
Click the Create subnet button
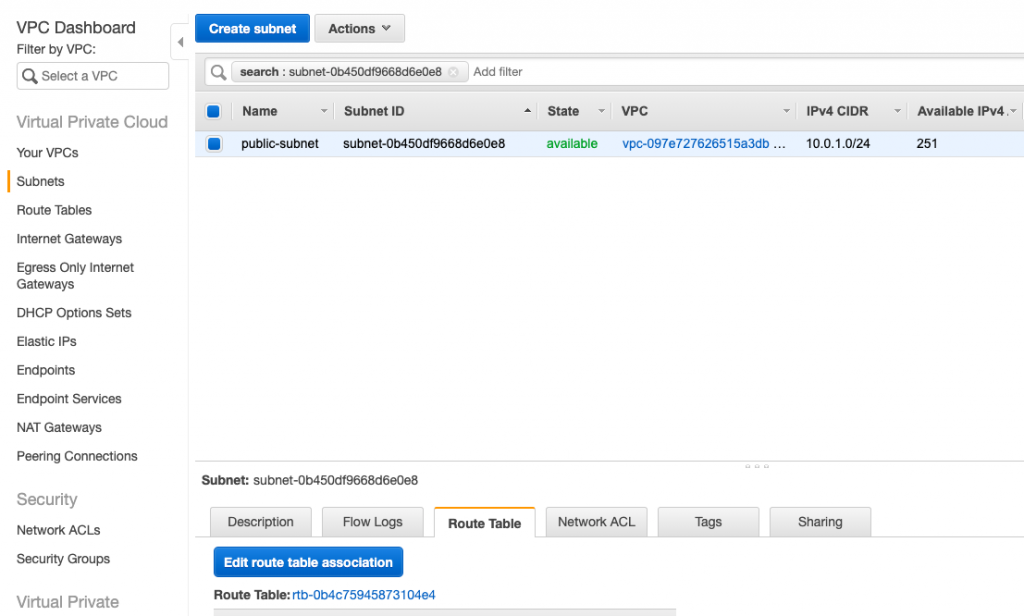[x=252, y=29]
